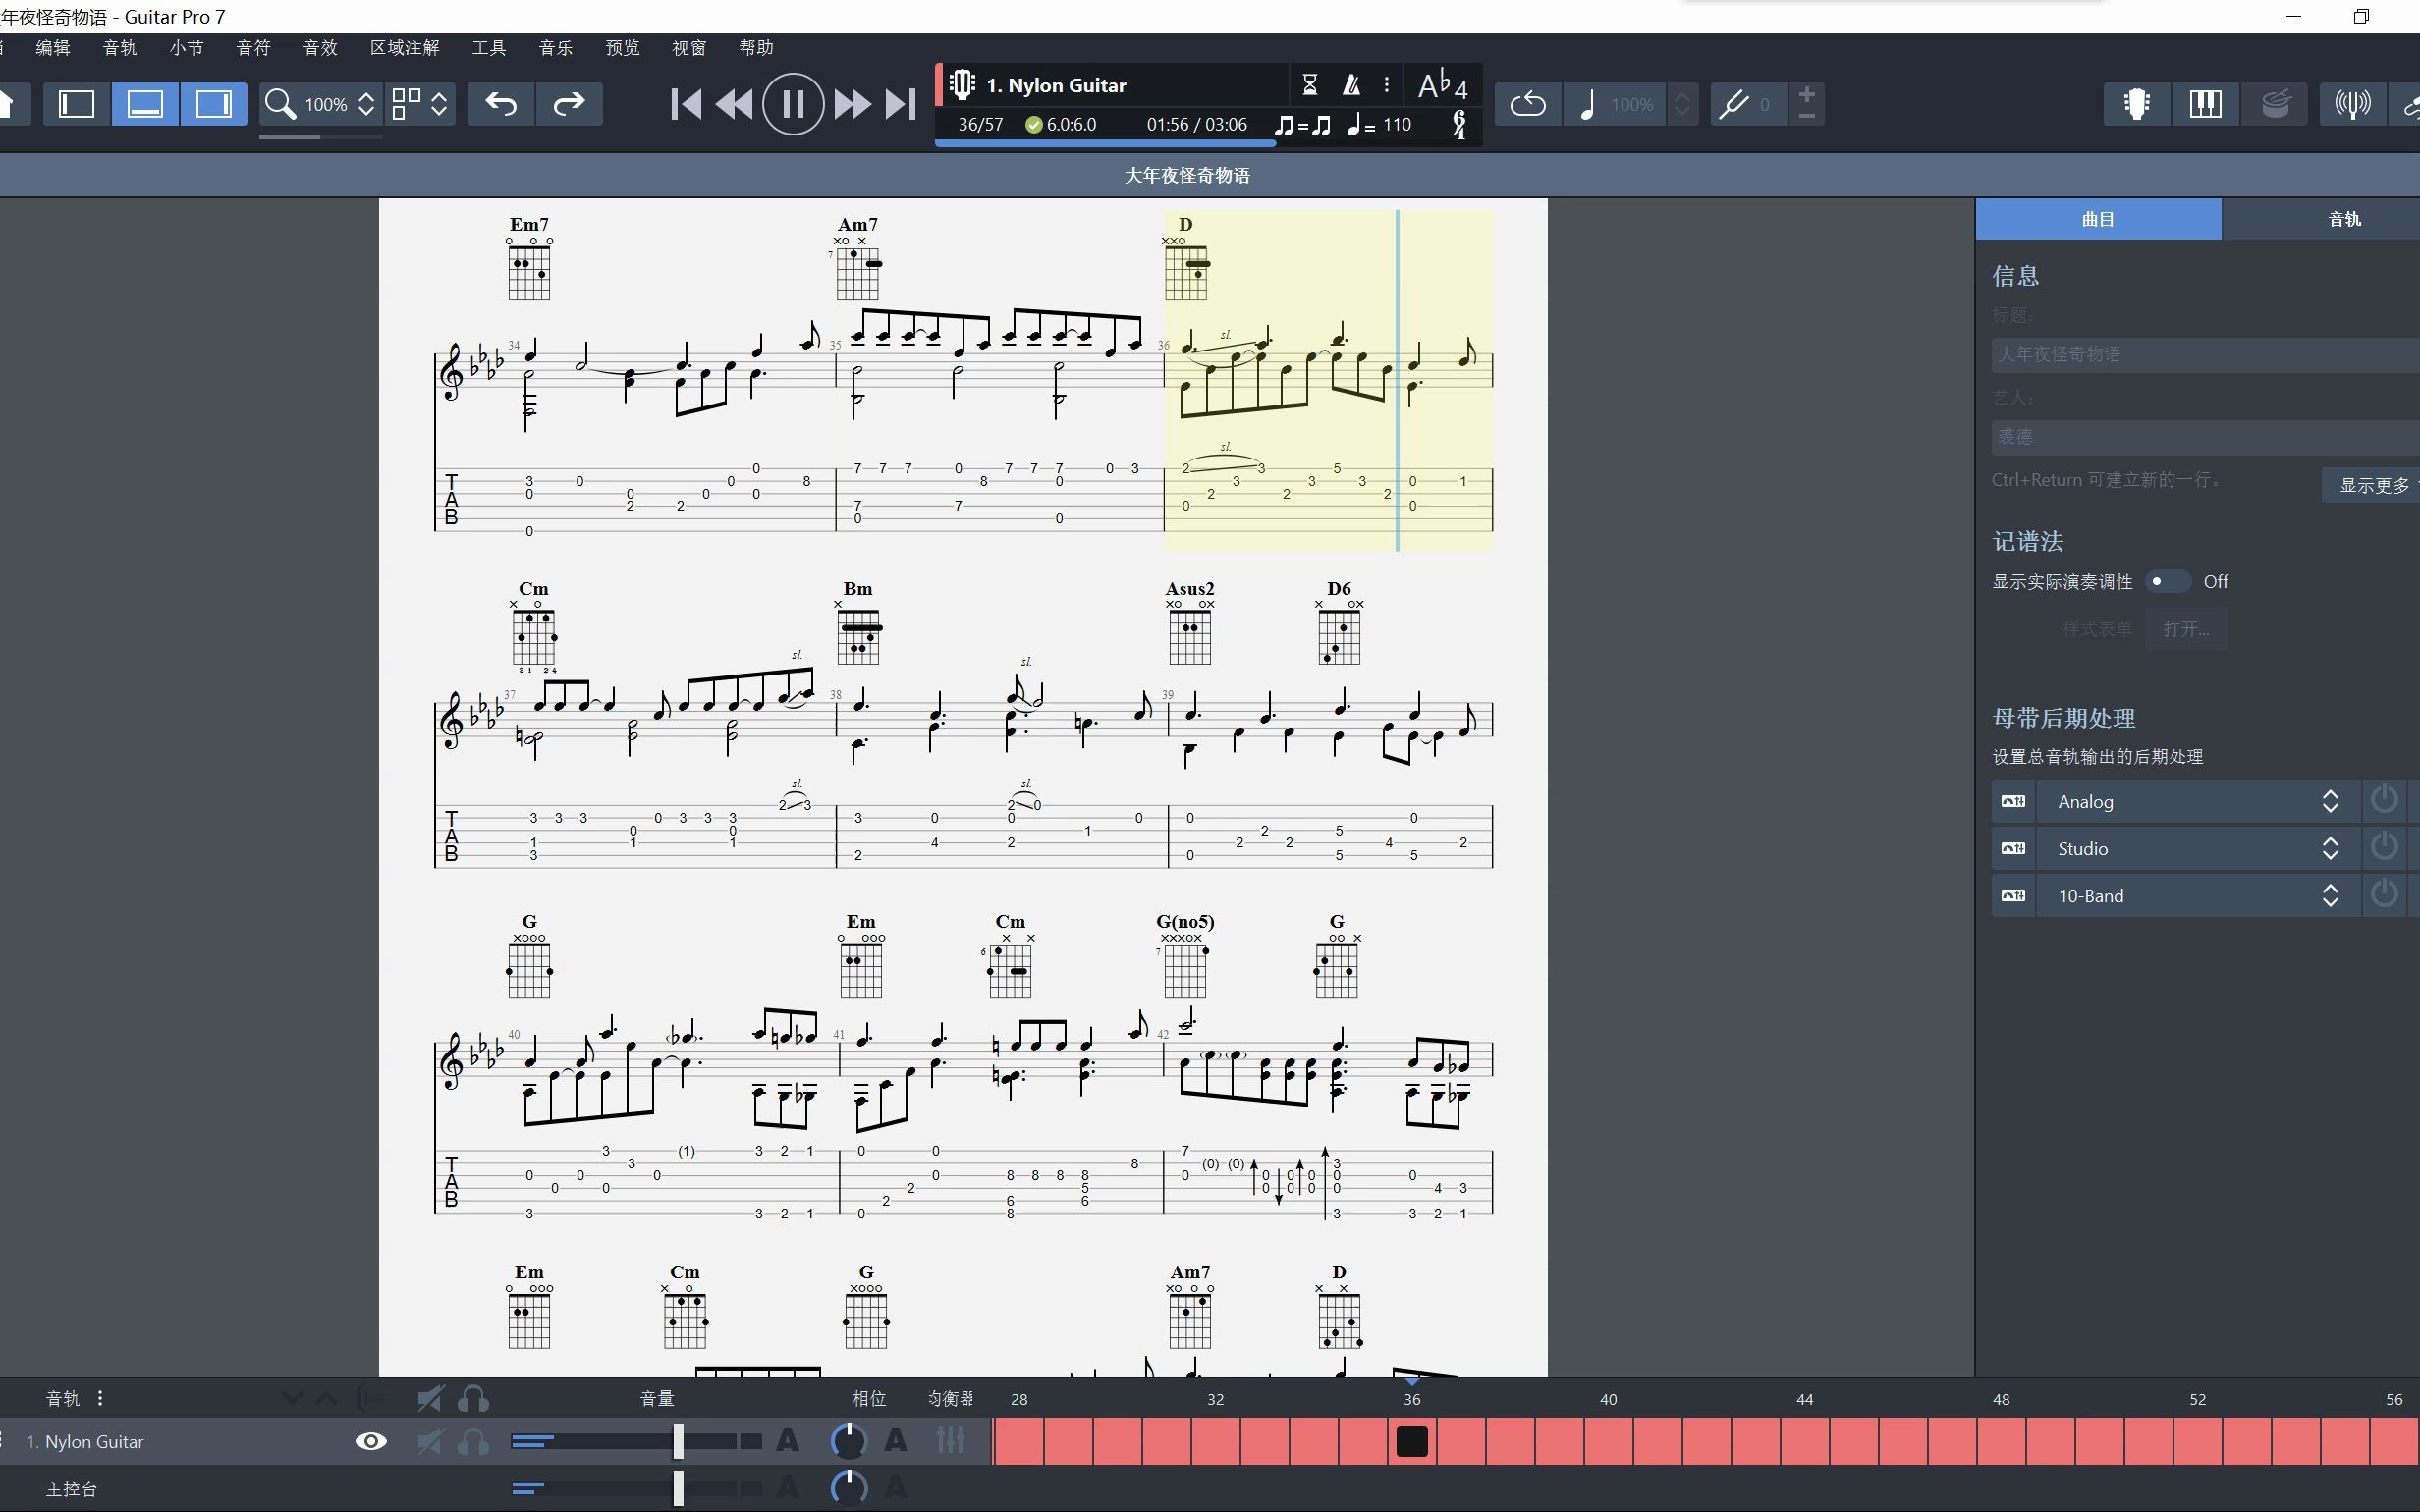
Task: Open the metronome settings icon
Action: point(1351,85)
